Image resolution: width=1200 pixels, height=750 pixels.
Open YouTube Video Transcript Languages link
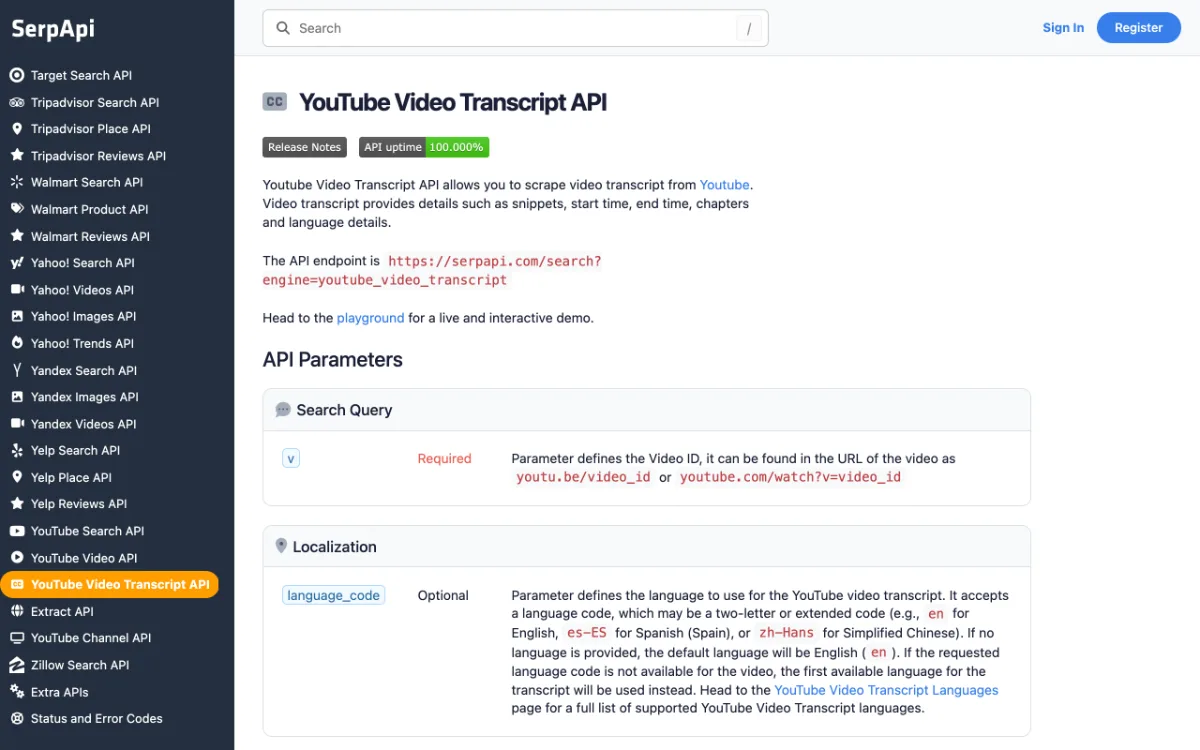click(886, 690)
